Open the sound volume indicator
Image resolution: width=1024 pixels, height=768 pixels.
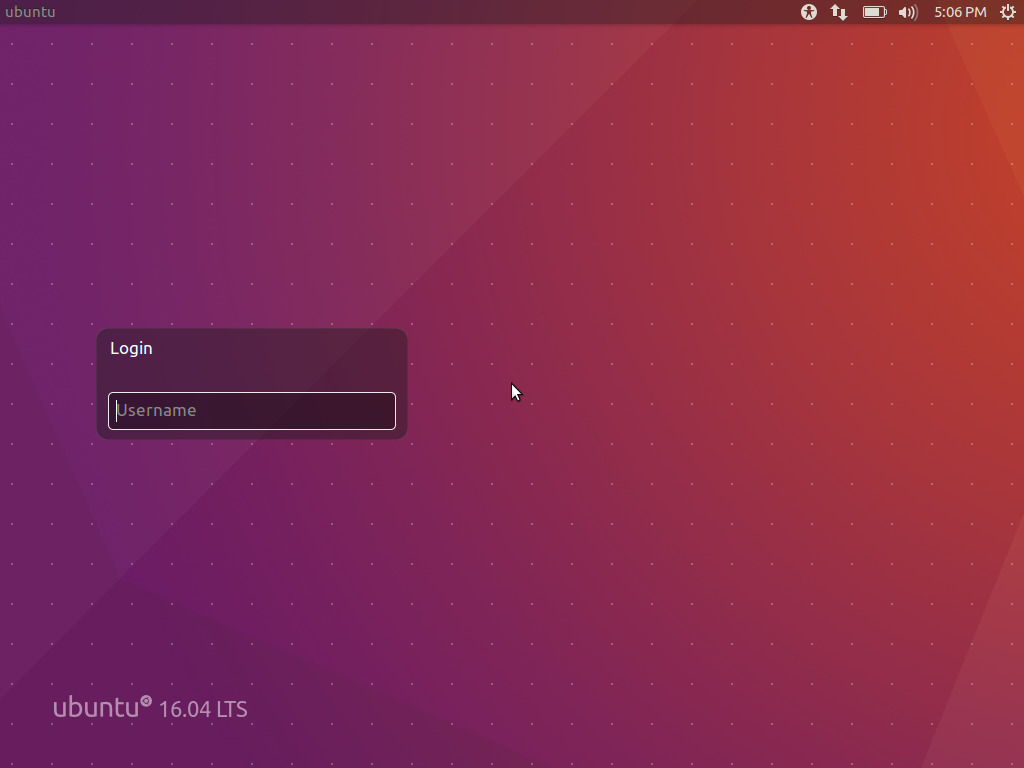coord(908,12)
